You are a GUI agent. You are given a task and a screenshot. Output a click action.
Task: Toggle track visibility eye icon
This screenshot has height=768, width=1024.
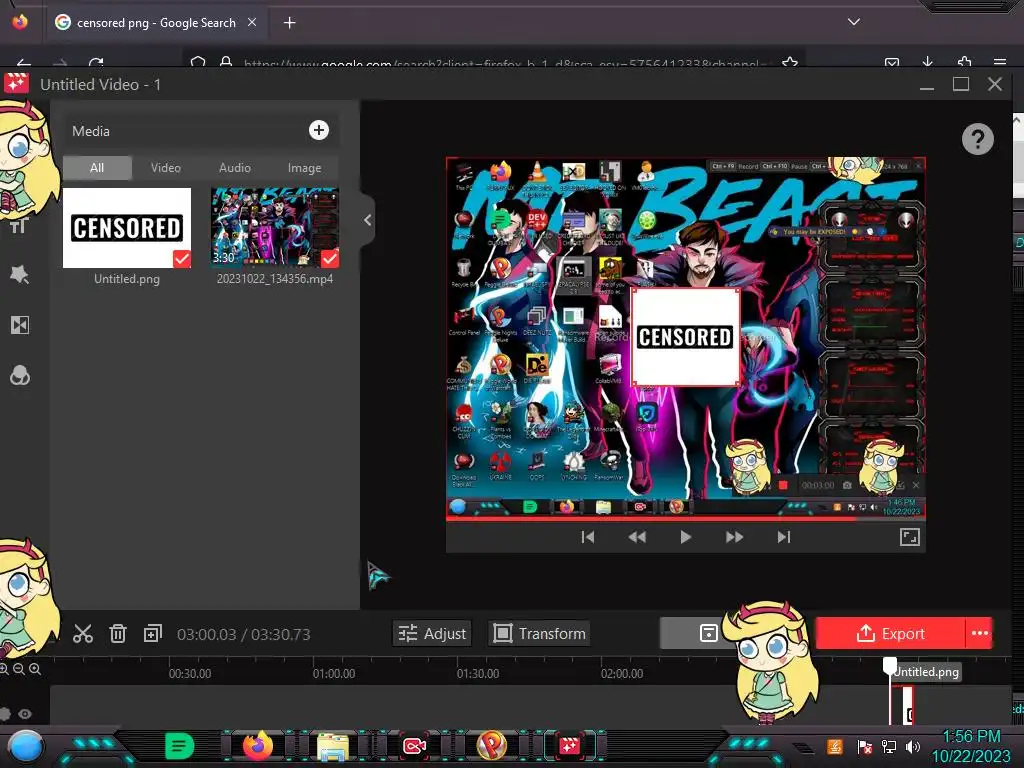click(25, 714)
